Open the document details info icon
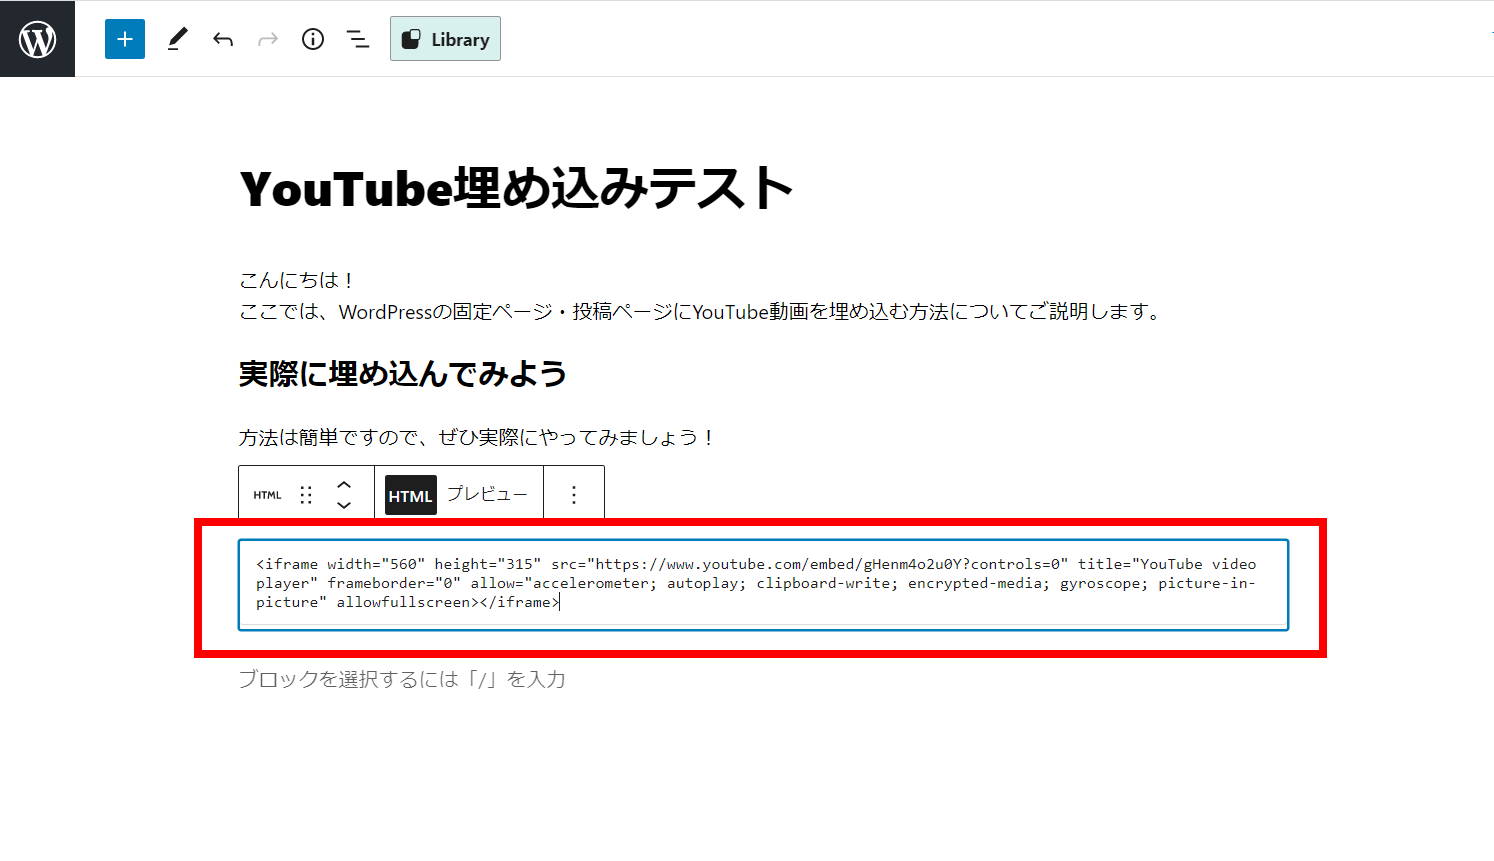The image size is (1494, 861). tap(313, 39)
